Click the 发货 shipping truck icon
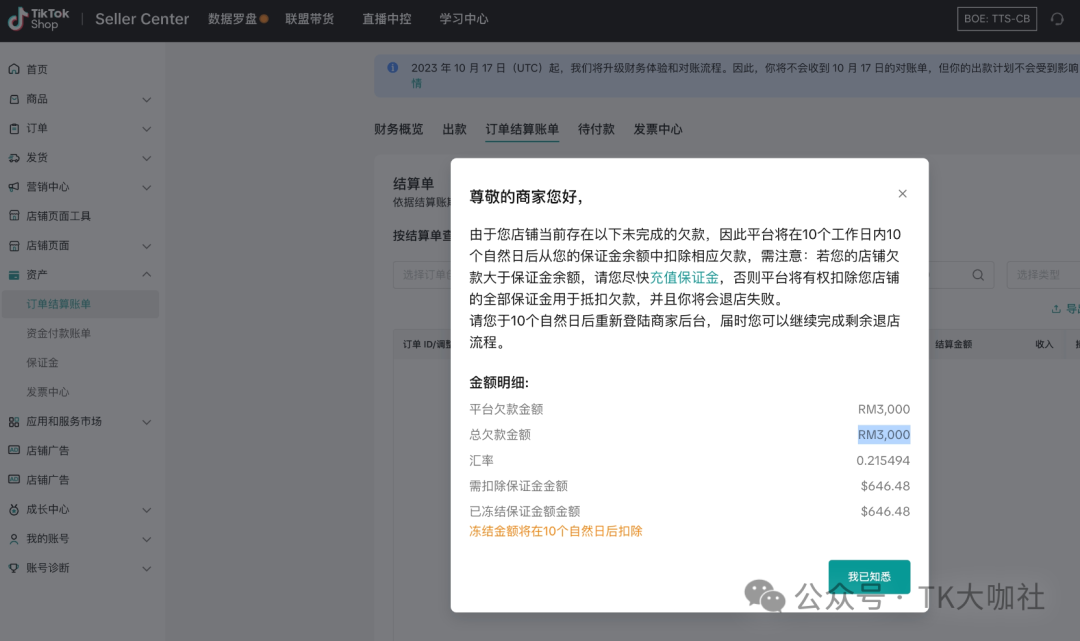 (14, 158)
